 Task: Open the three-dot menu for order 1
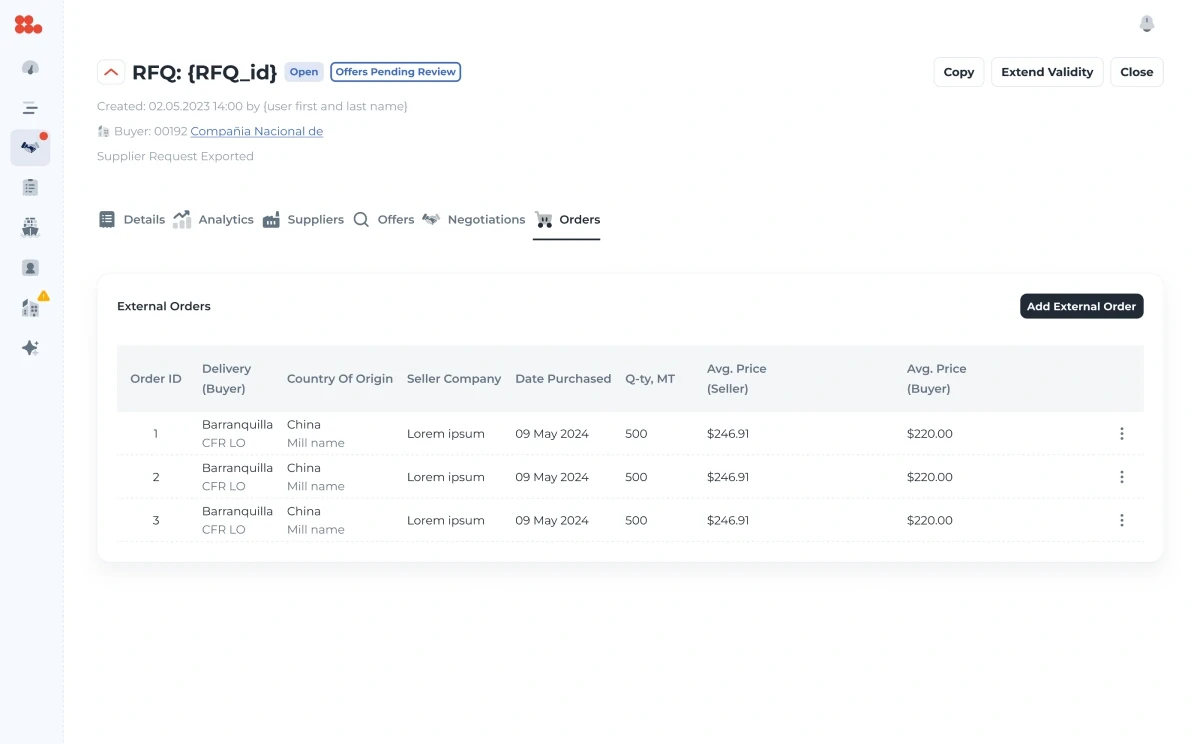(x=1122, y=434)
